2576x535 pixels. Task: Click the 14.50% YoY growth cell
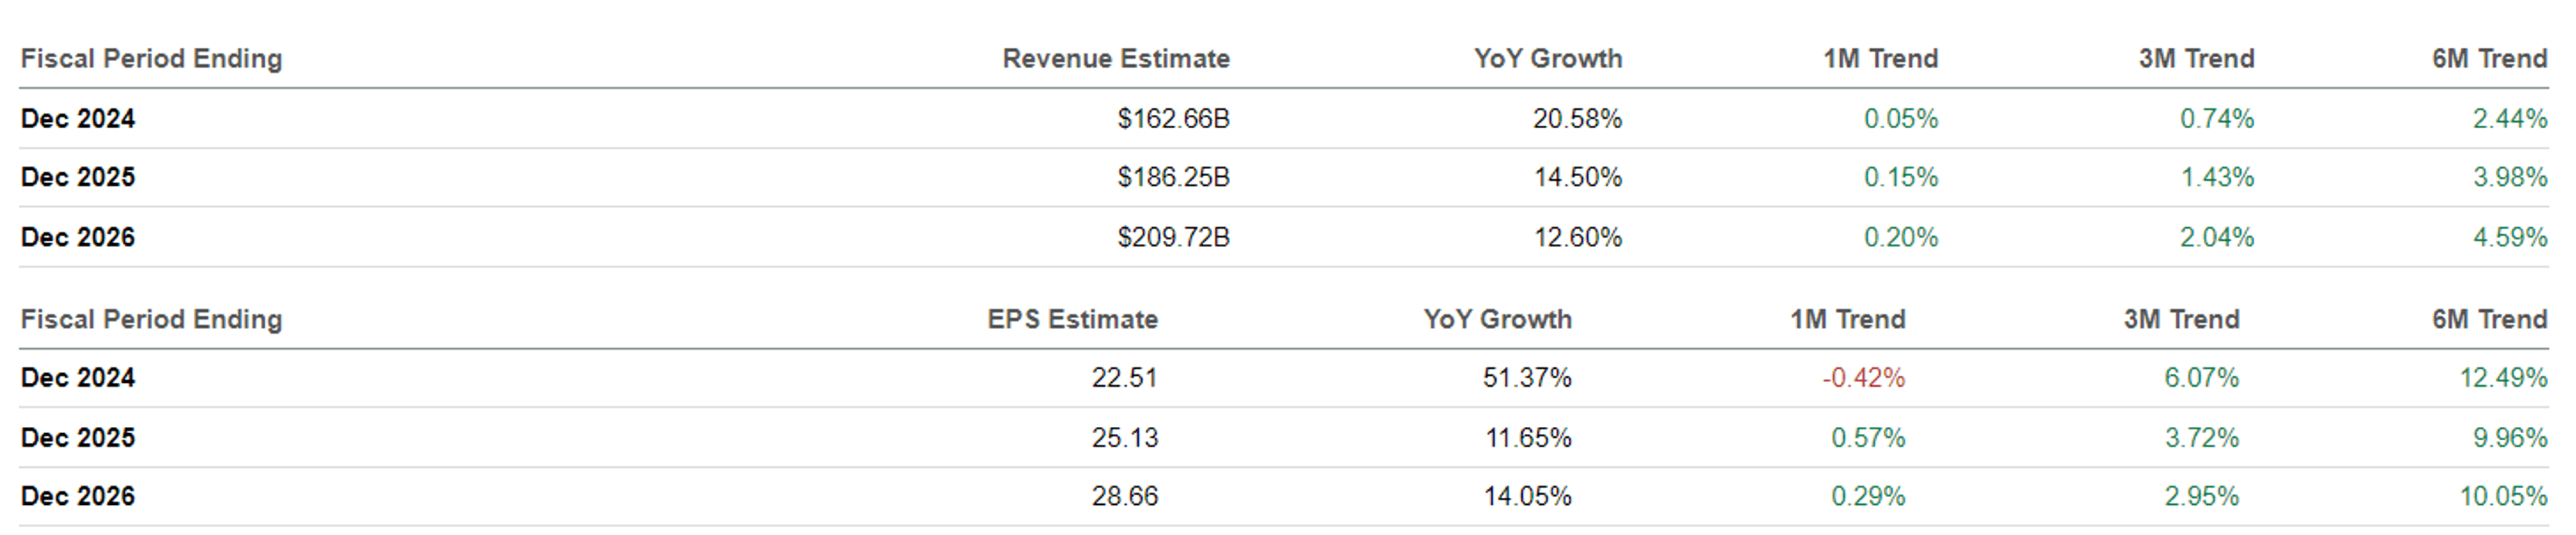(1577, 177)
